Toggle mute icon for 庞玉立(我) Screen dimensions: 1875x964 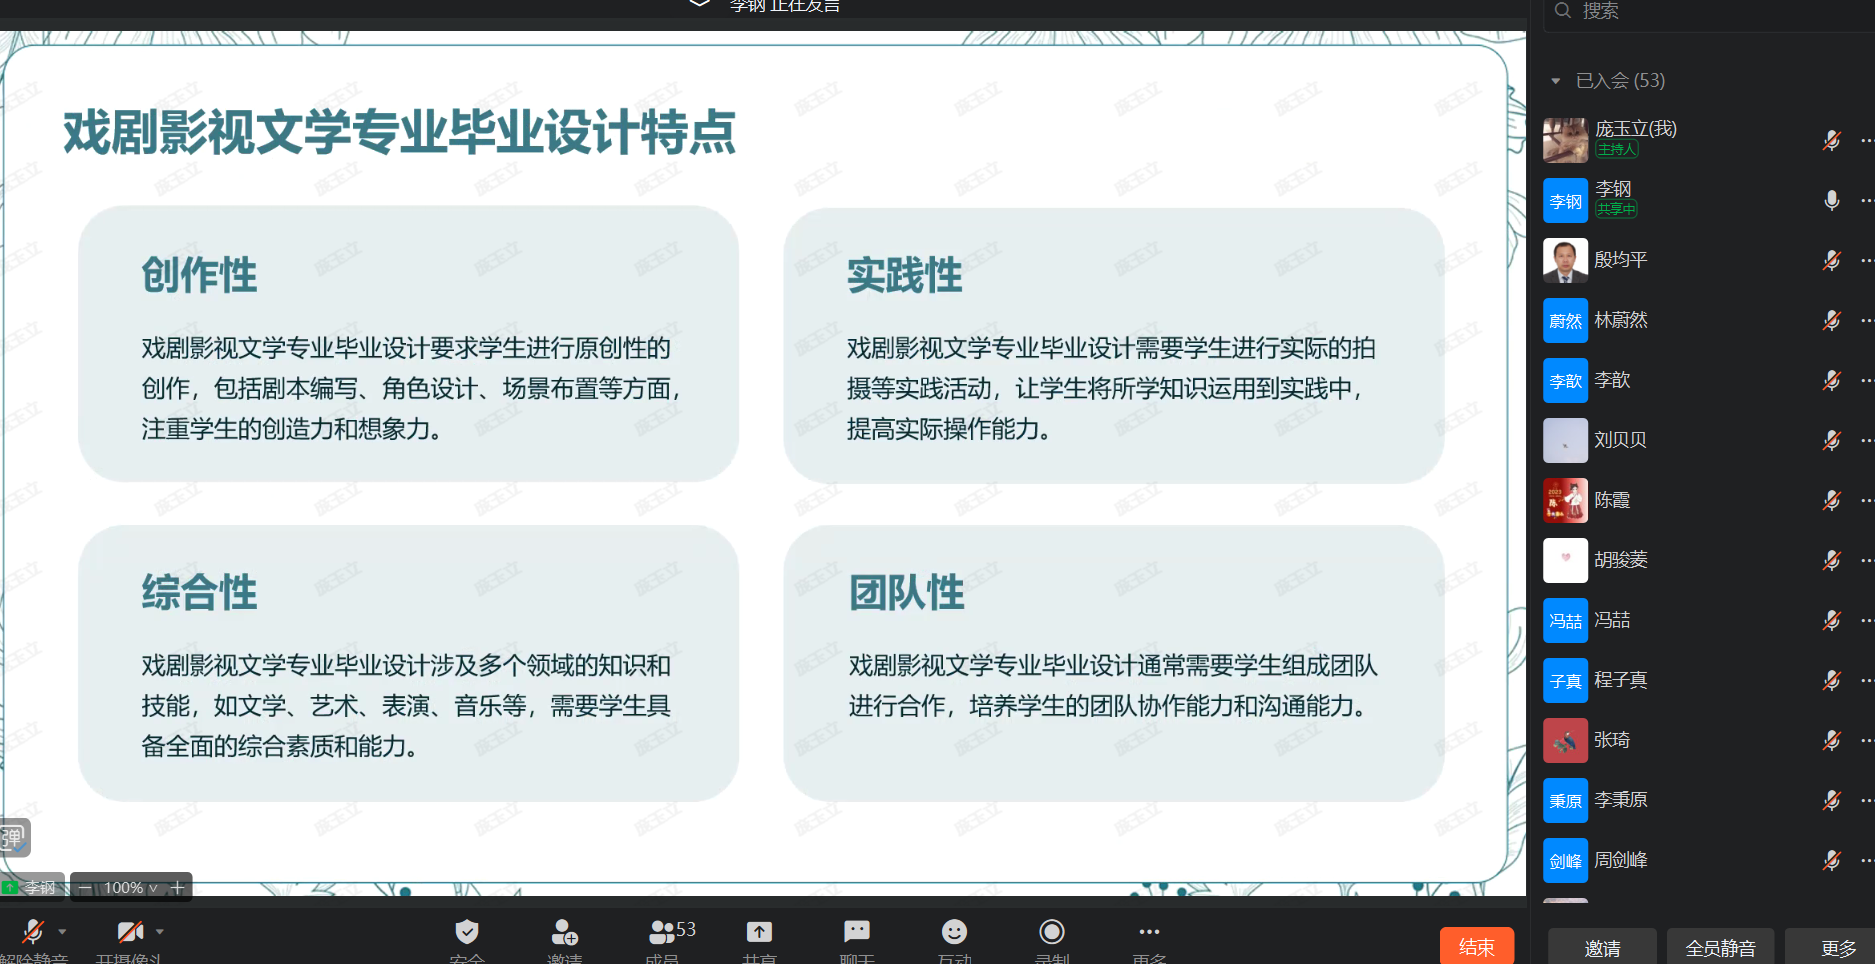coord(1831,140)
